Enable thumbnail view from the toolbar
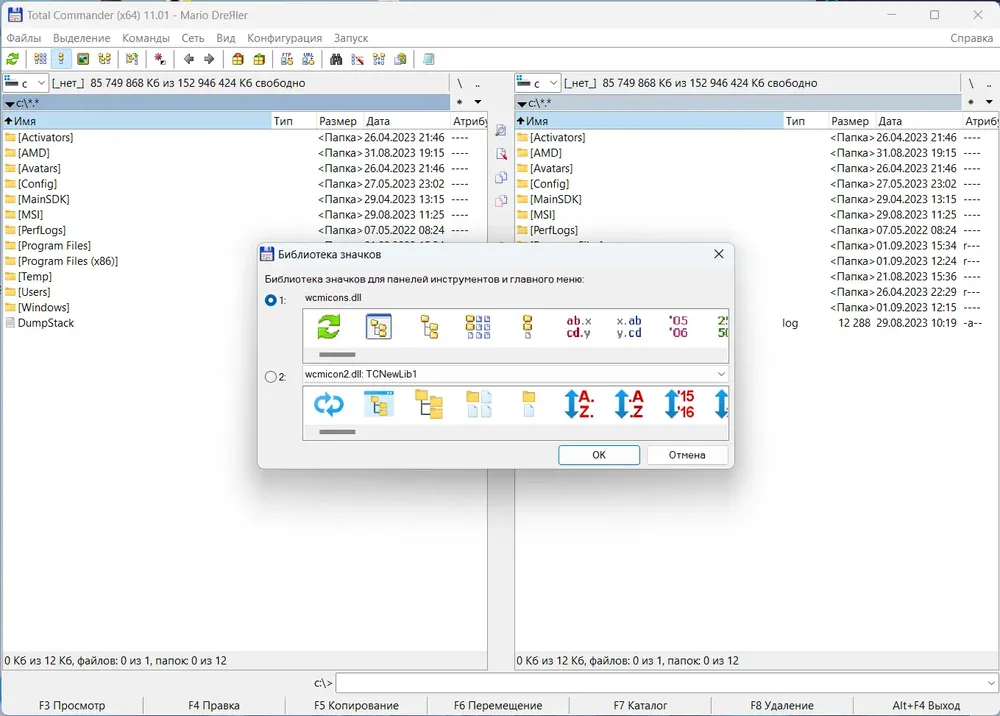The width and height of the screenshot is (1000, 716). [x=83, y=59]
